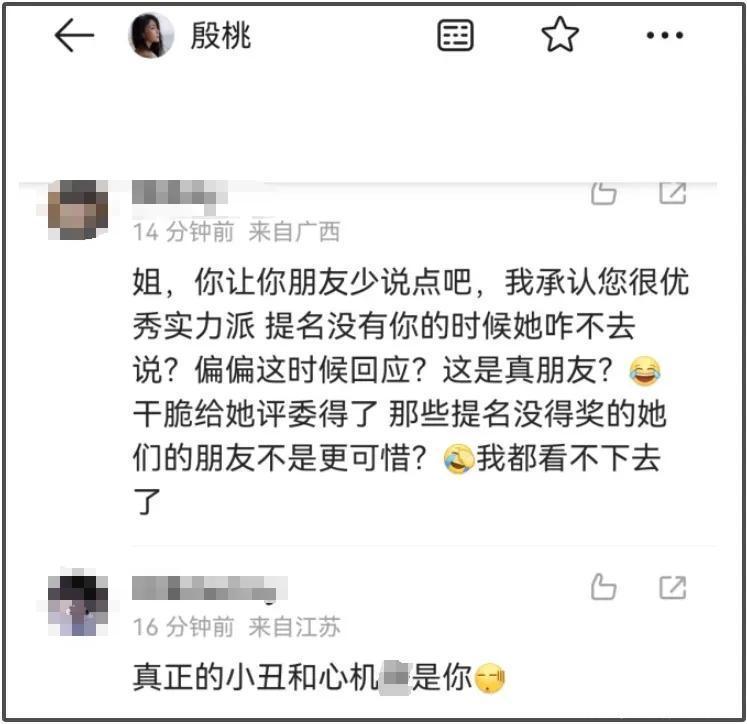The height and width of the screenshot is (724, 747).
Task: Tap the crying-laughing emoji after 这是真朋友？
Action: (645, 371)
